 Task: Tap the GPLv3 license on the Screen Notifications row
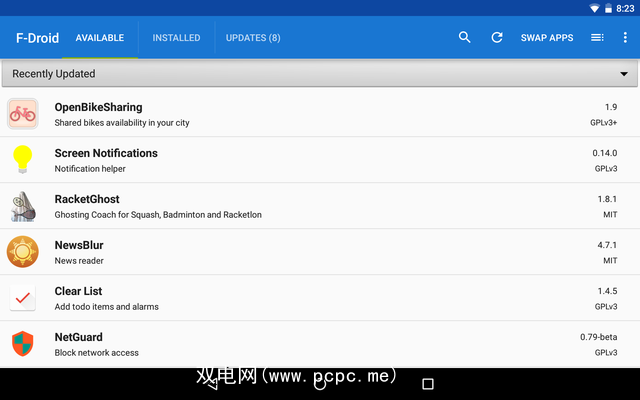(606, 169)
